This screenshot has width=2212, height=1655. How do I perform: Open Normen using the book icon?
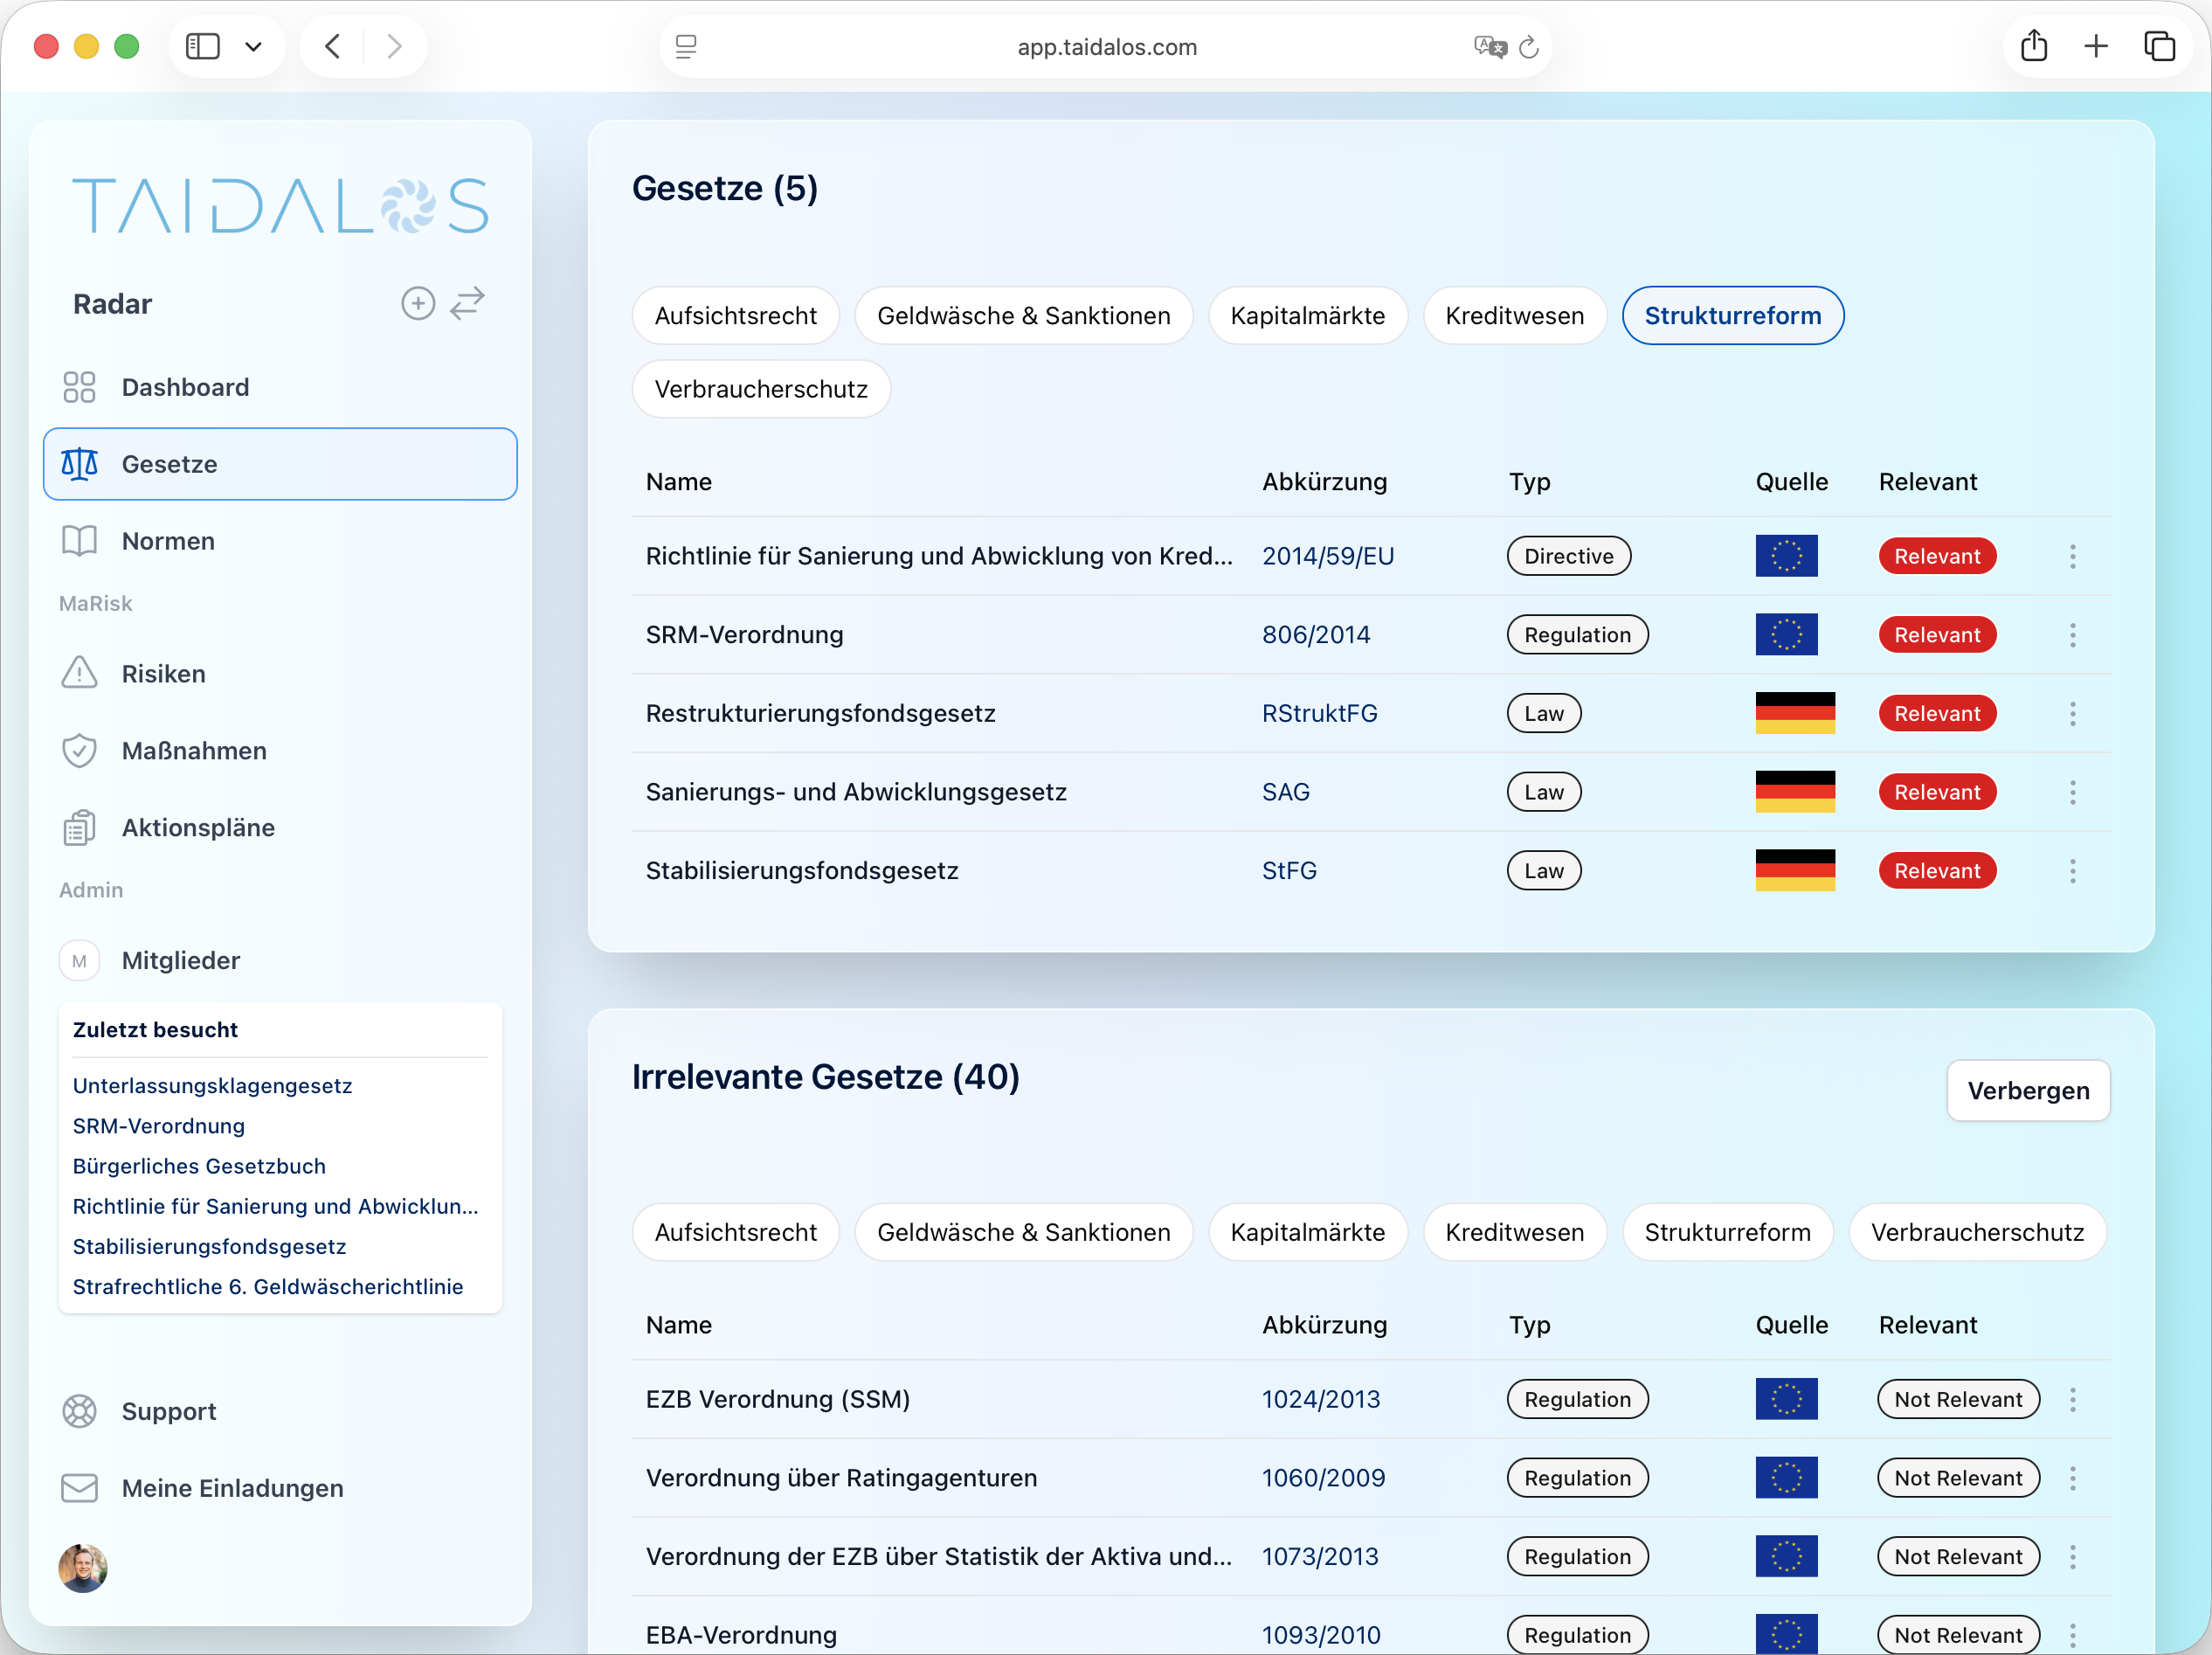click(80, 540)
